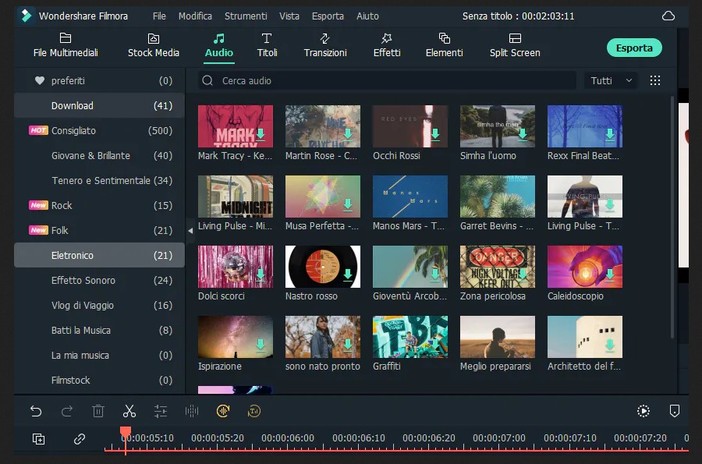Select the preferiti category

pyautogui.click(x=99, y=81)
